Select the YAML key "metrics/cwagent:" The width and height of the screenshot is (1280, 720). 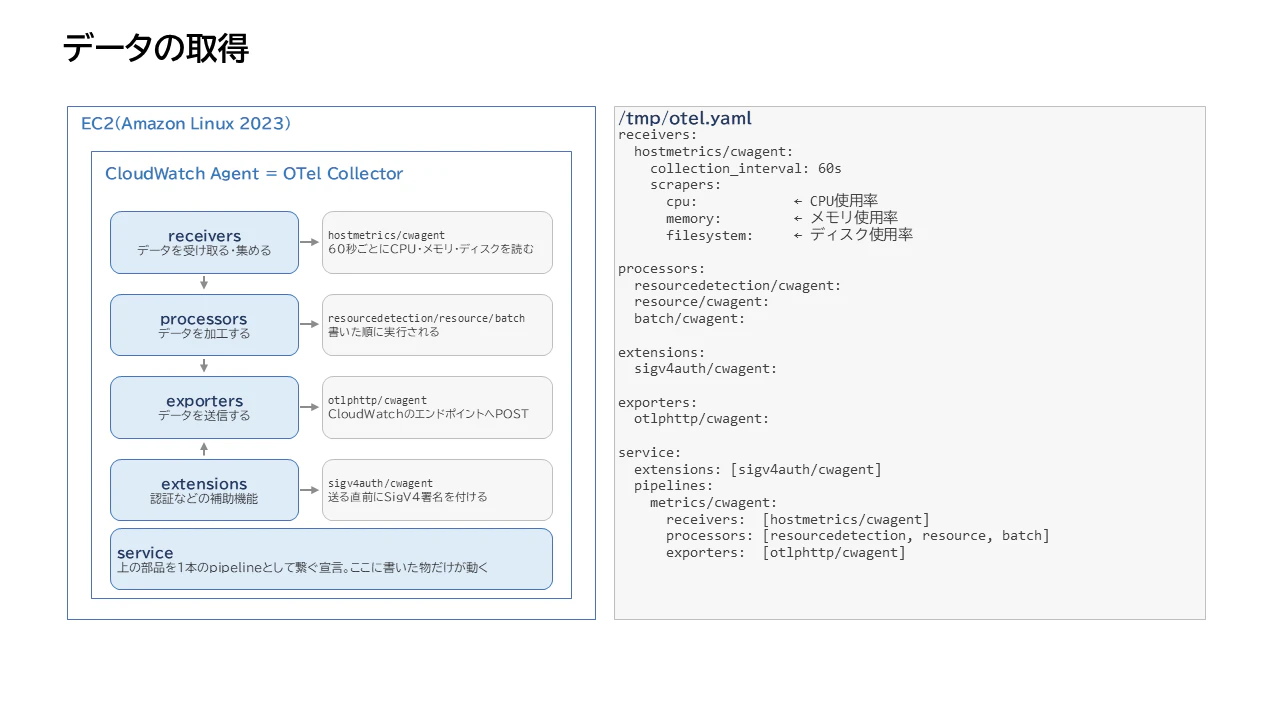714,502
